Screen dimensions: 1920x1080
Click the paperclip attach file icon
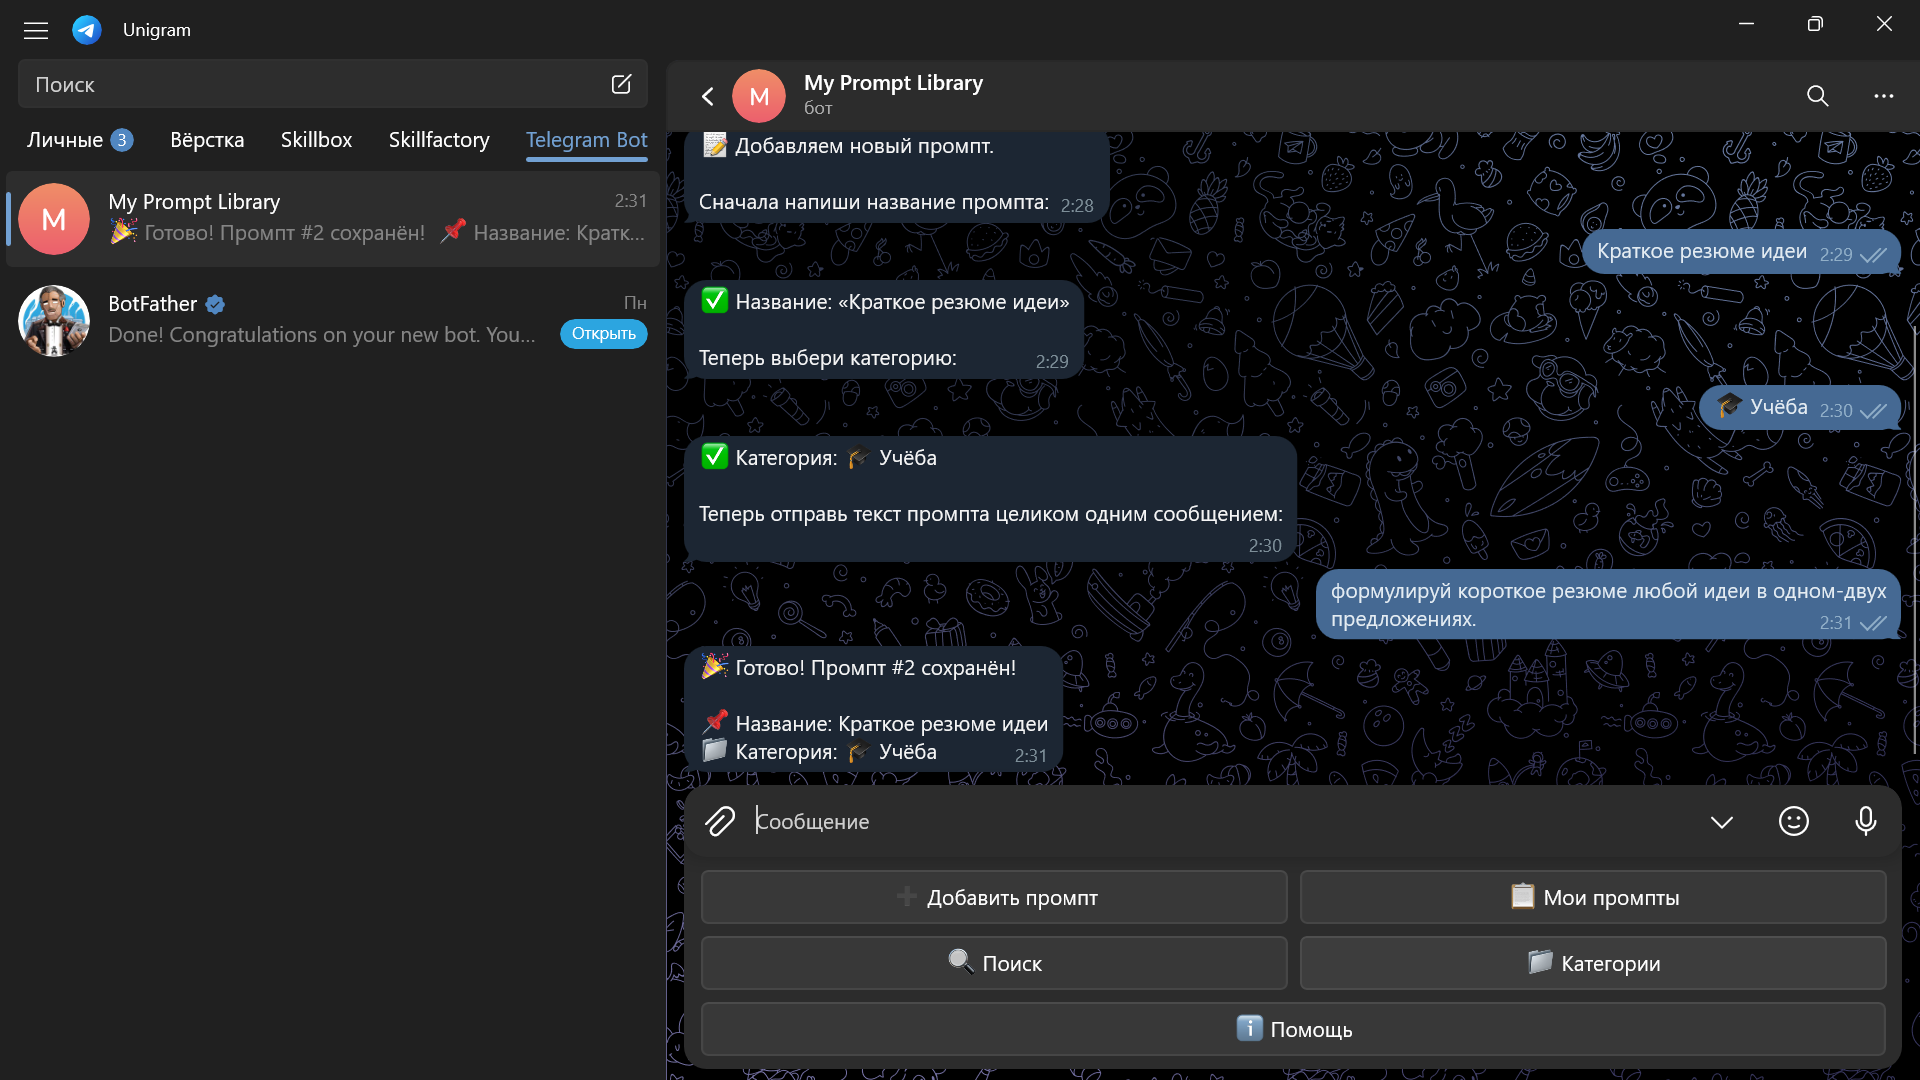click(720, 821)
